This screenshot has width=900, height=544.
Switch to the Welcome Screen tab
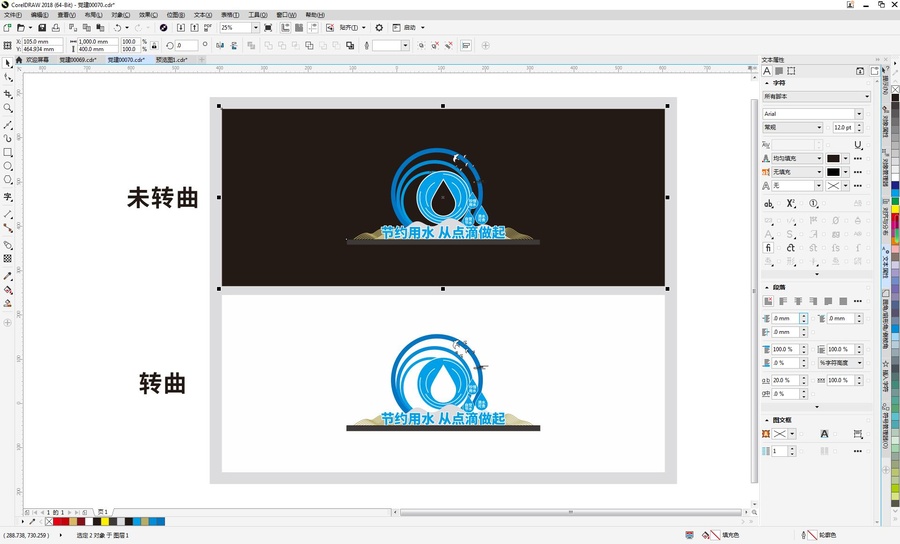[x=37, y=60]
